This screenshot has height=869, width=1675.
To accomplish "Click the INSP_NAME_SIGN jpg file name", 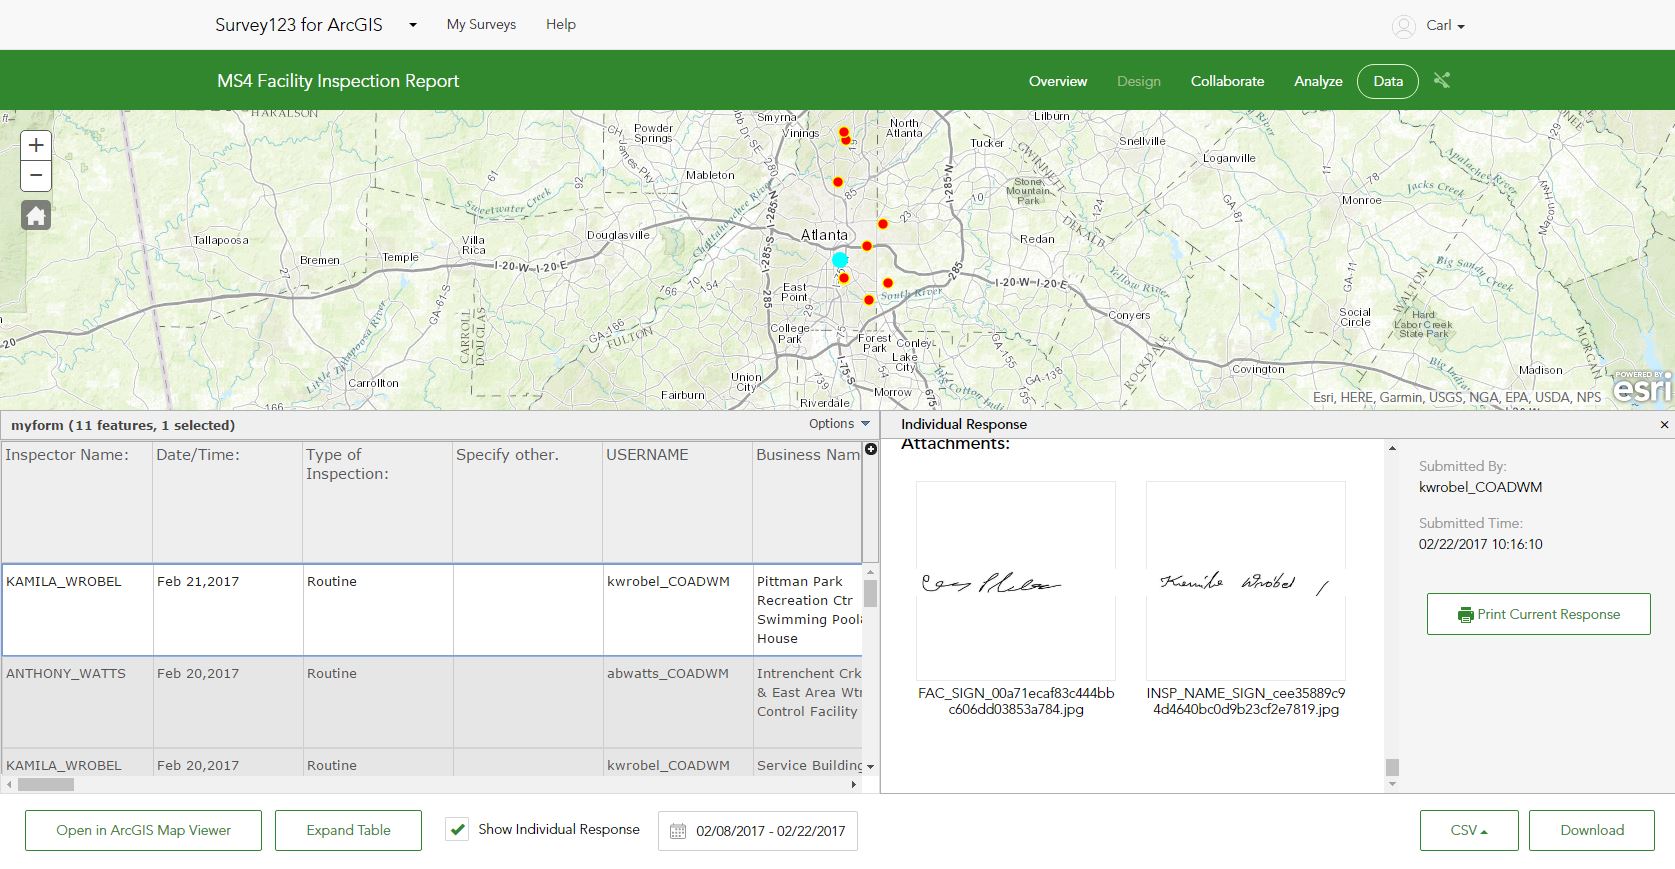I will [1246, 701].
